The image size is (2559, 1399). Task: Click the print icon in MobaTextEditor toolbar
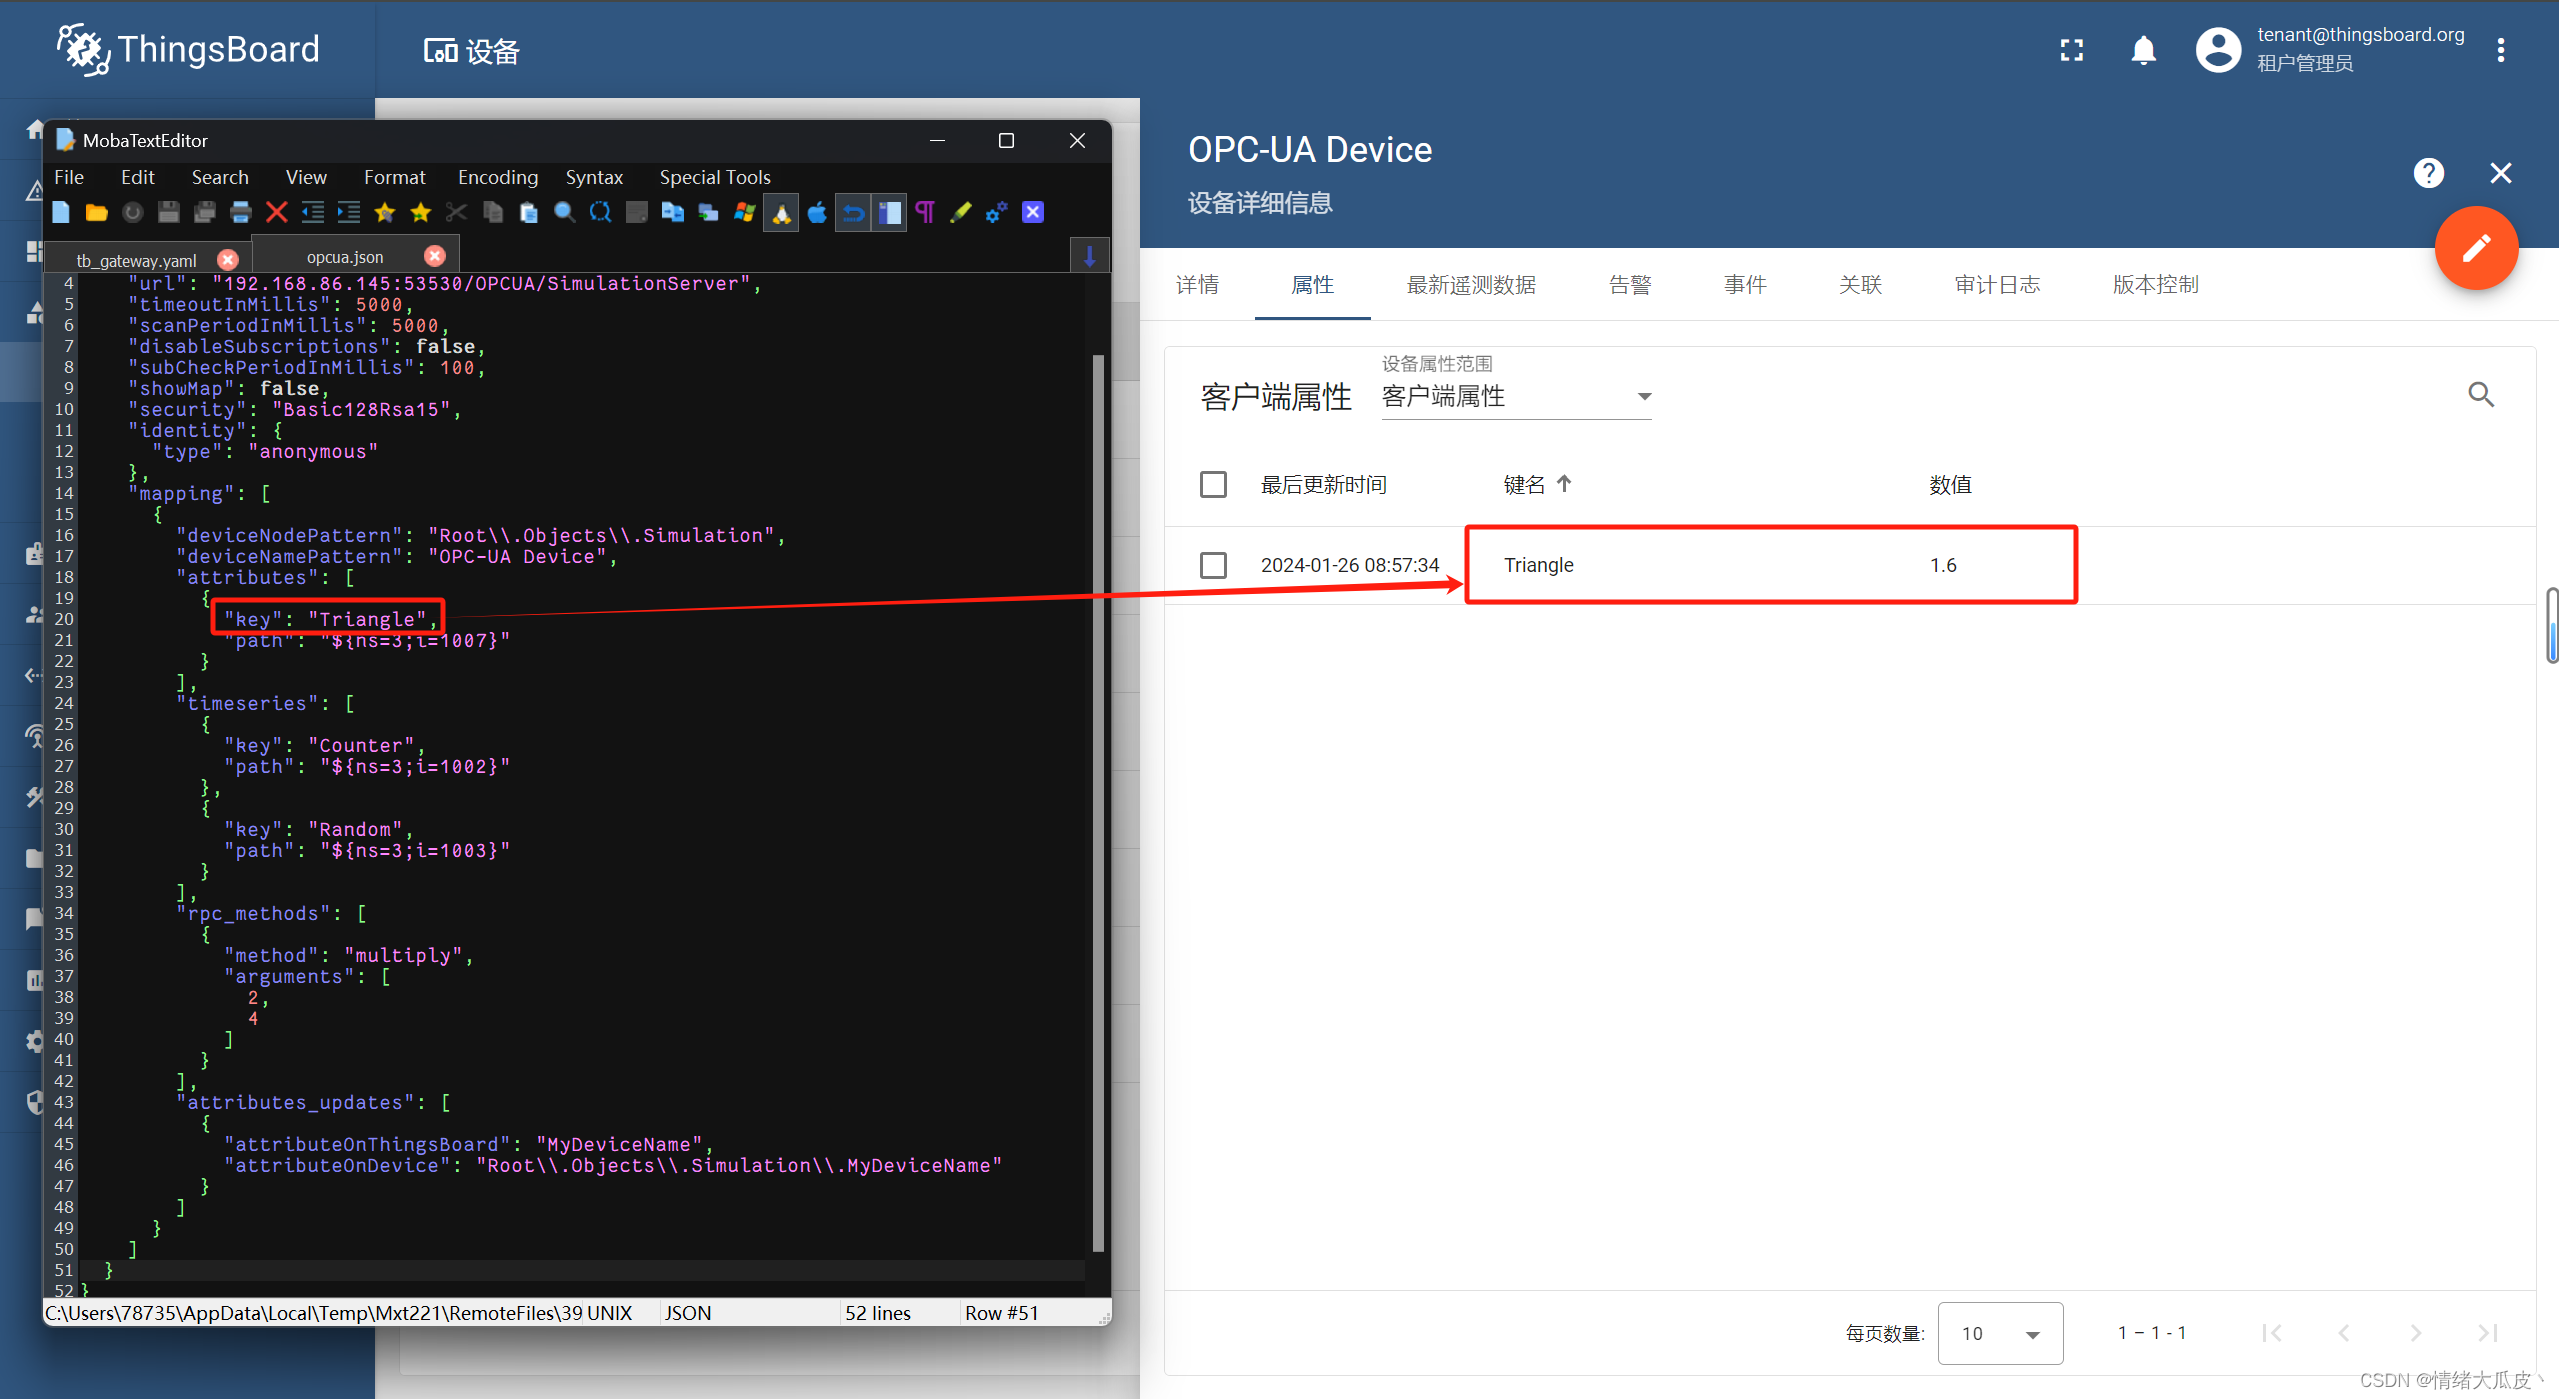pyautogui.click(x=241, y=212)
